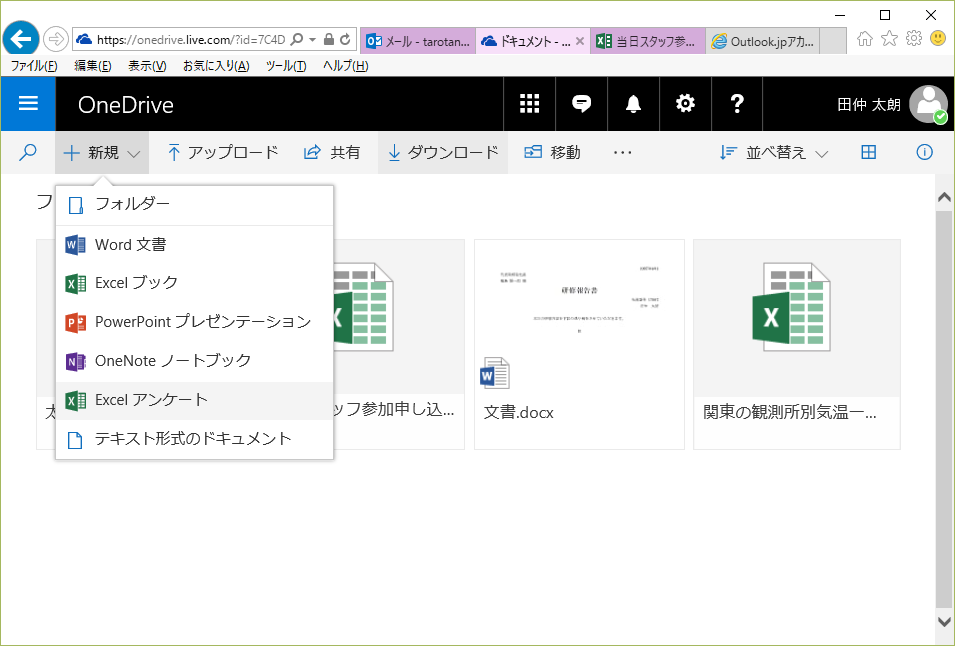
Task: Open the ツール(T) menu
Action: click(x=286, y=66)
